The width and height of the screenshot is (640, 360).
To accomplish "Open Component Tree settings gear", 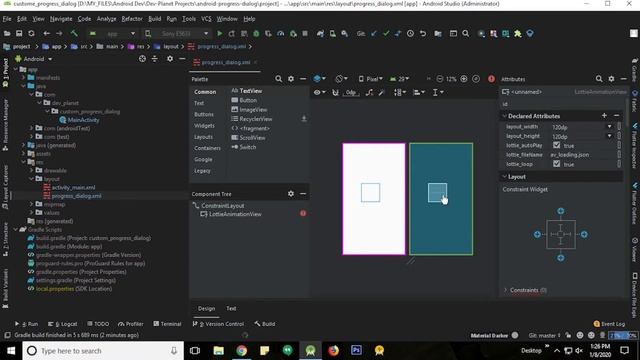I will click(291, 194).
